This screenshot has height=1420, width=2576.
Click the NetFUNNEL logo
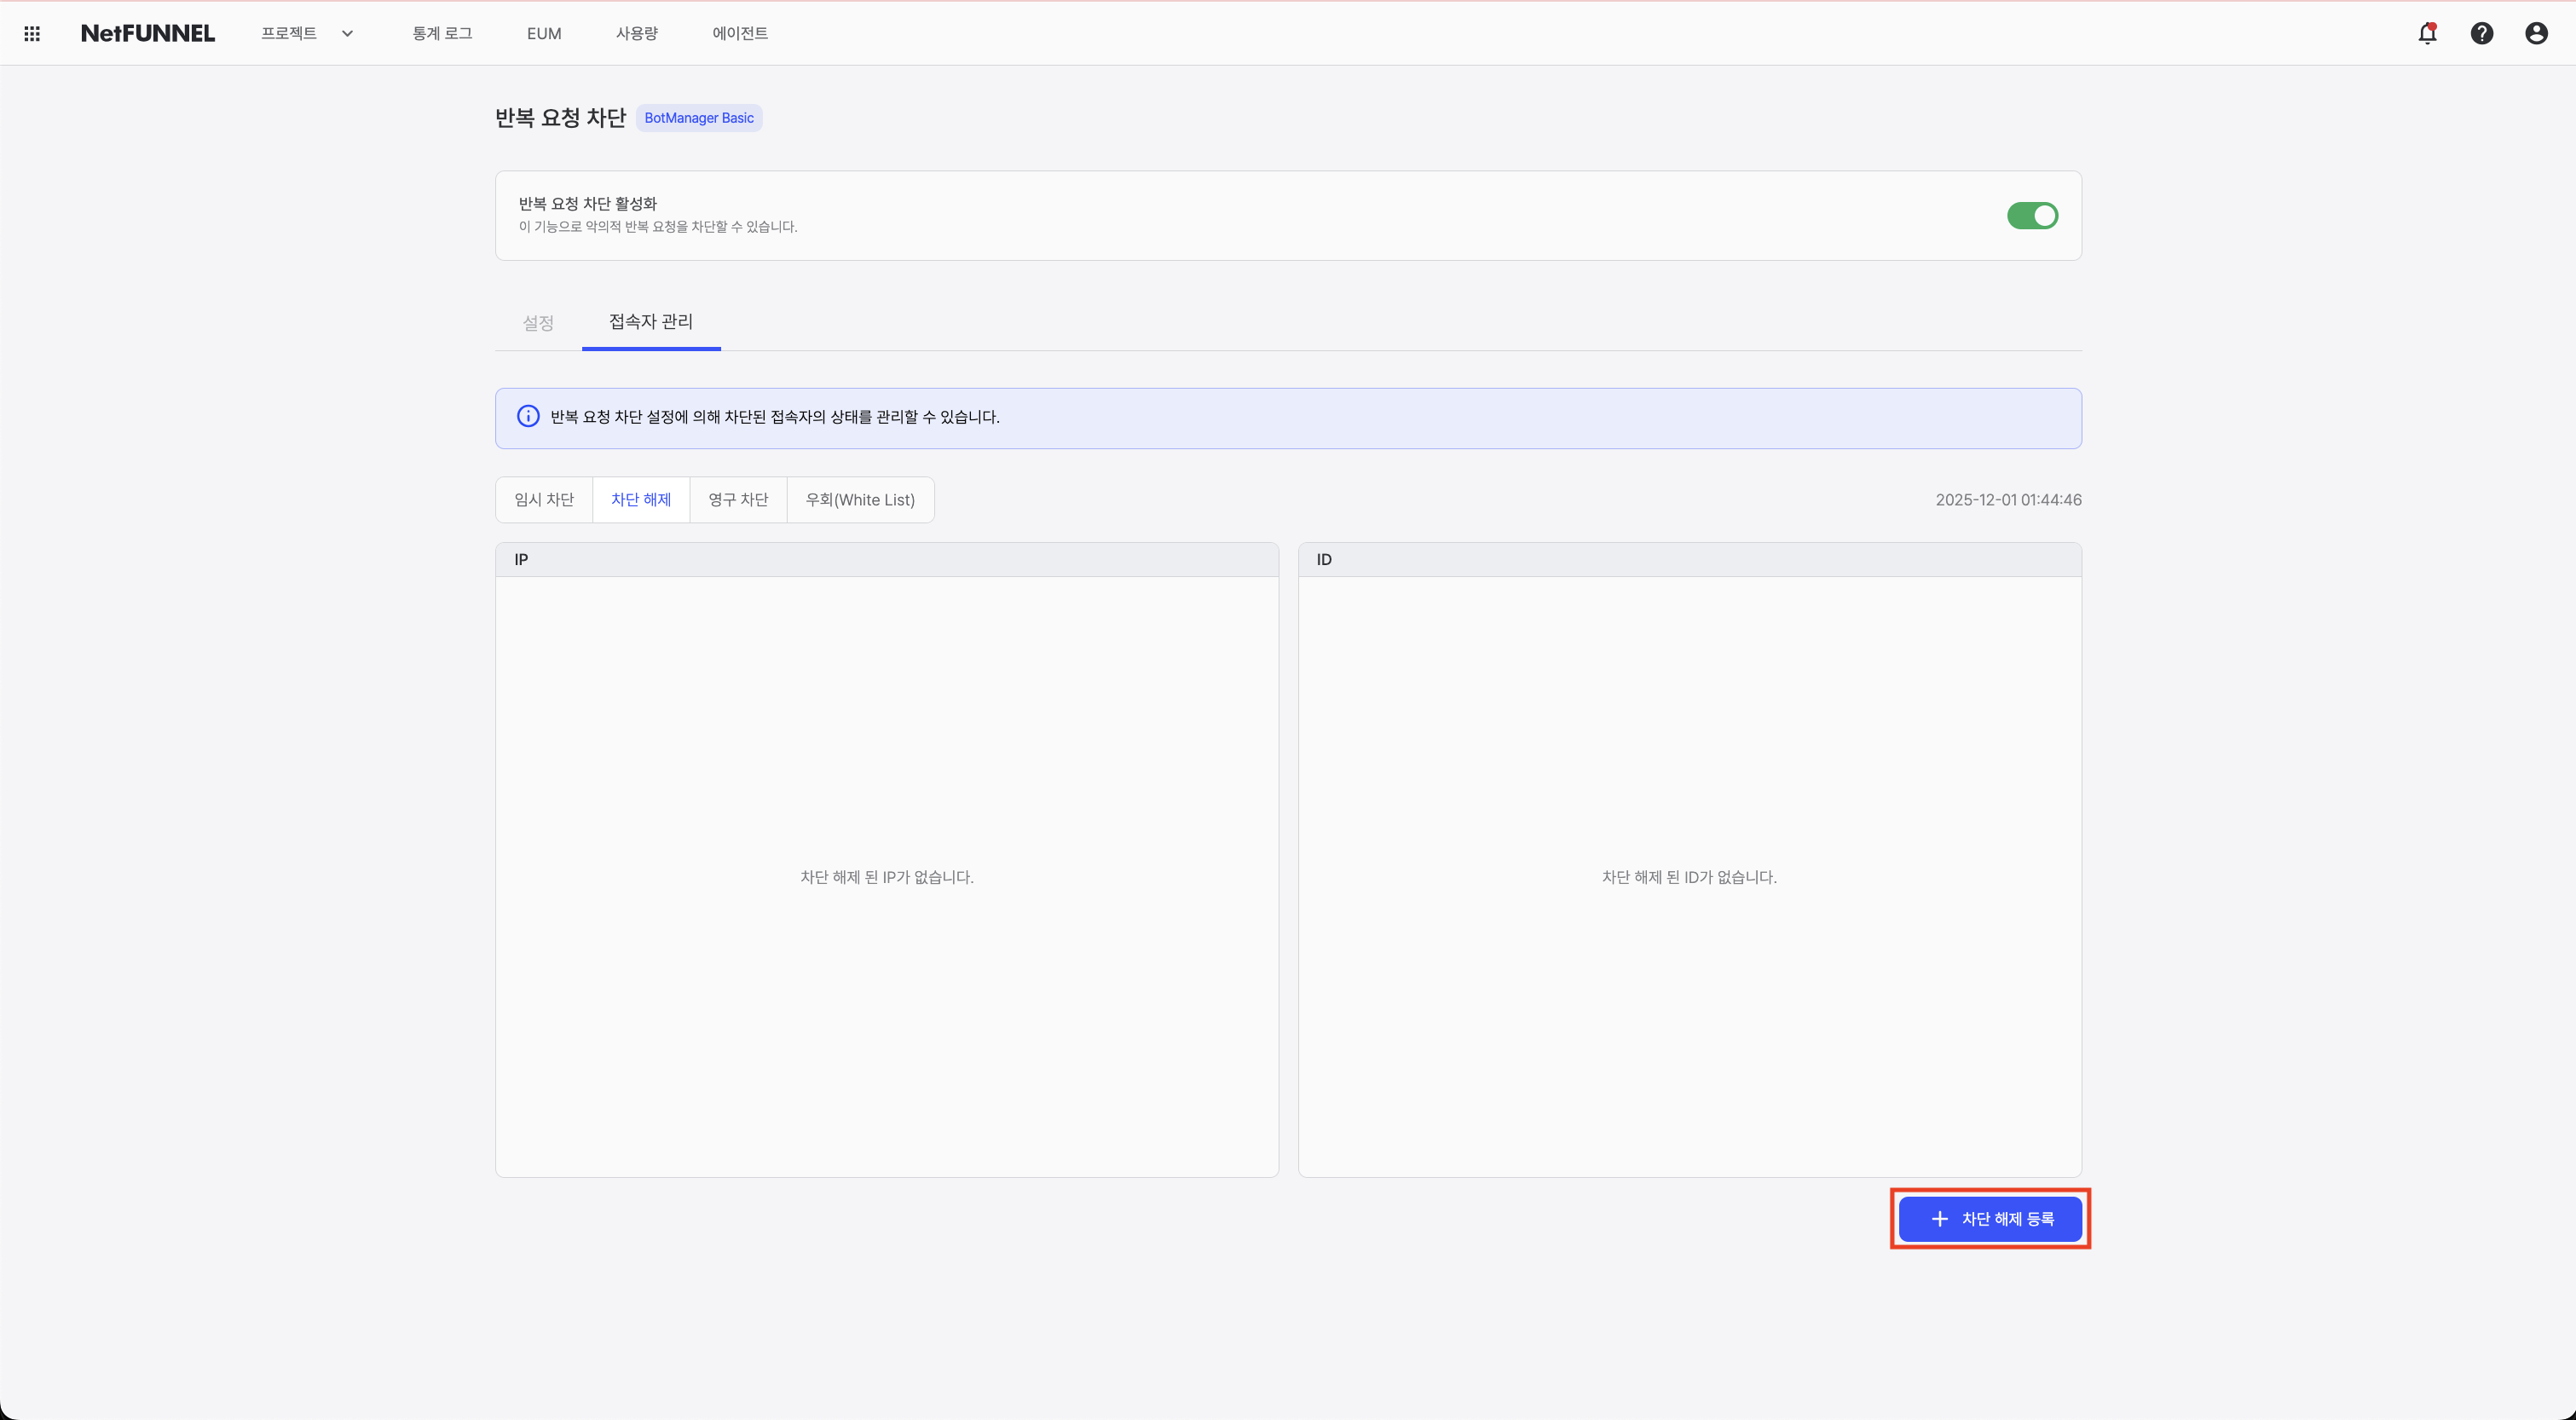[147, 32]
